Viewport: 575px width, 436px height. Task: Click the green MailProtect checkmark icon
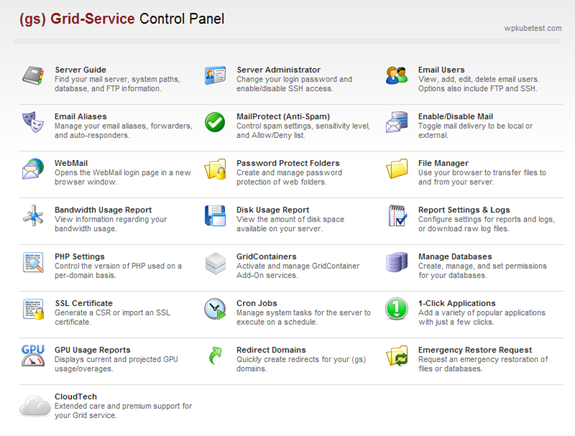coord(215,122)
